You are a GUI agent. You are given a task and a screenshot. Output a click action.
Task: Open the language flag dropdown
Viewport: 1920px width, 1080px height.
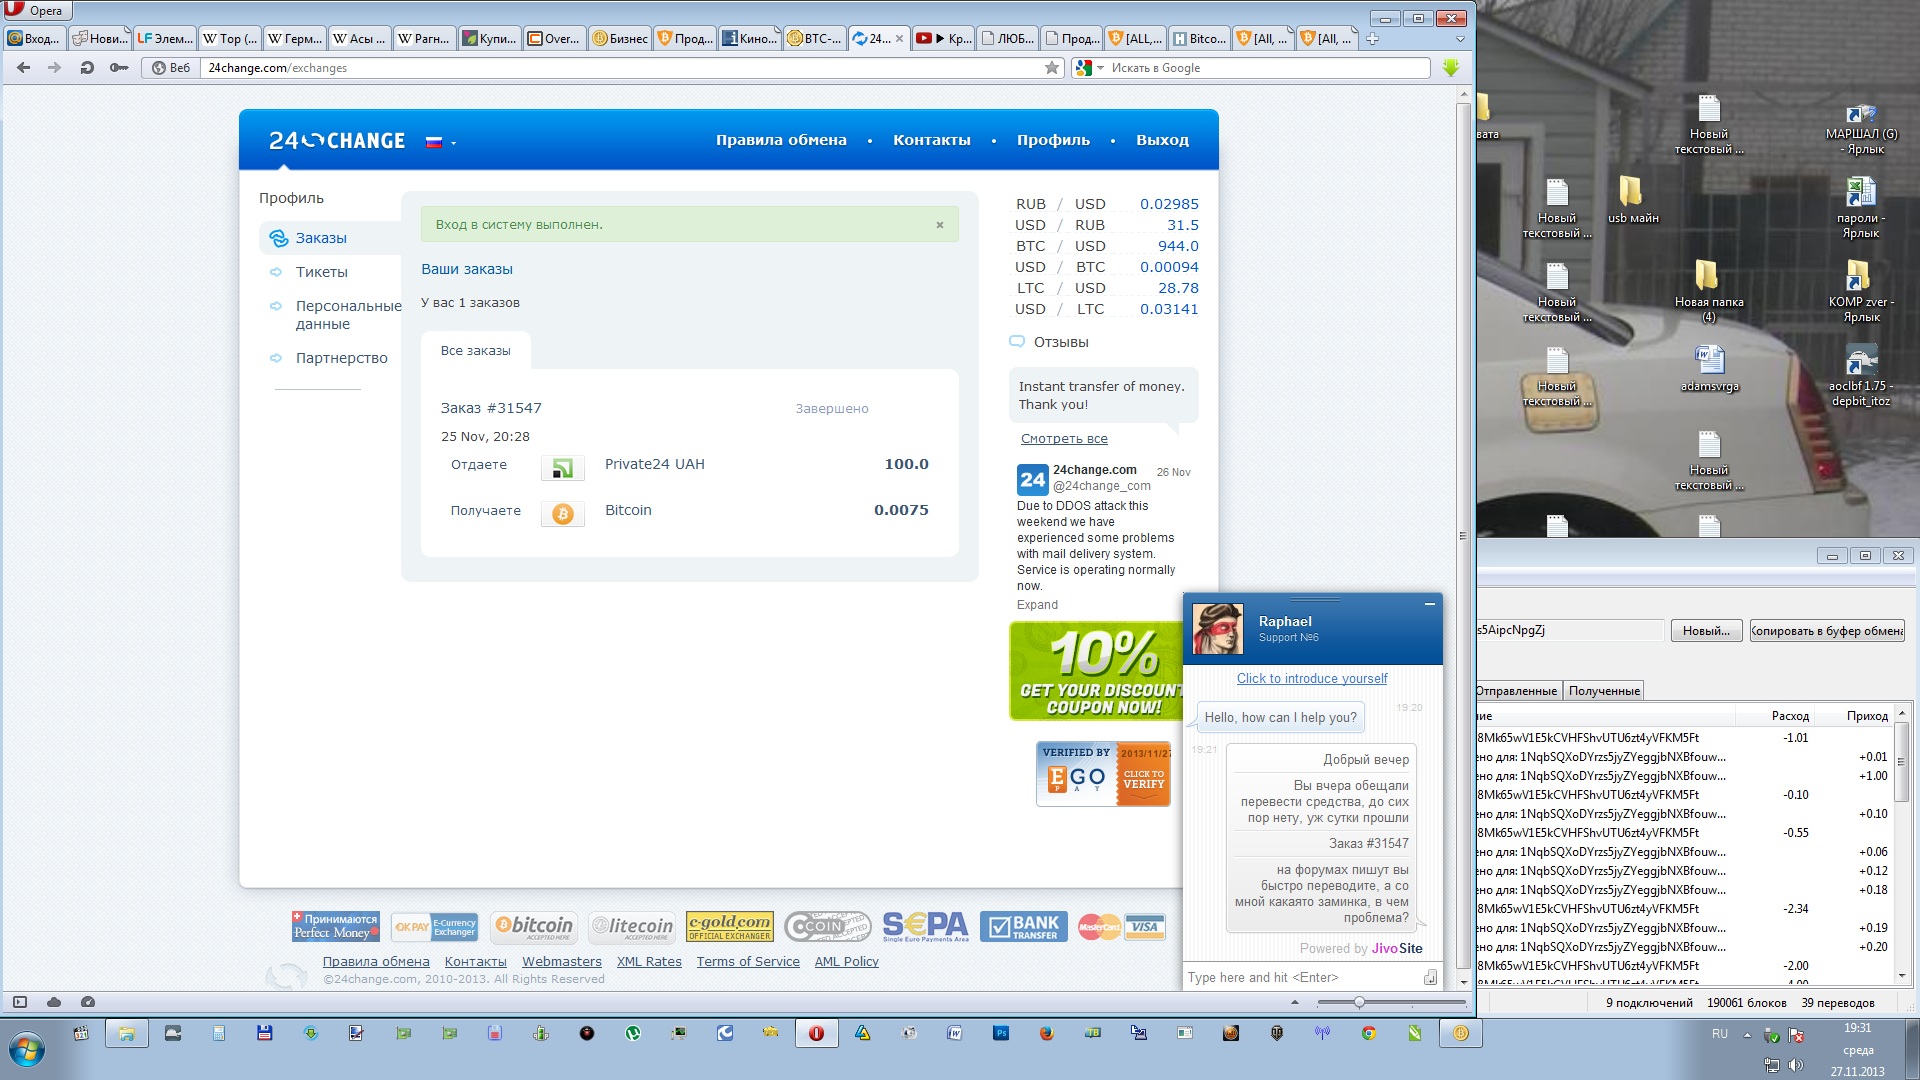click(441, 142)
